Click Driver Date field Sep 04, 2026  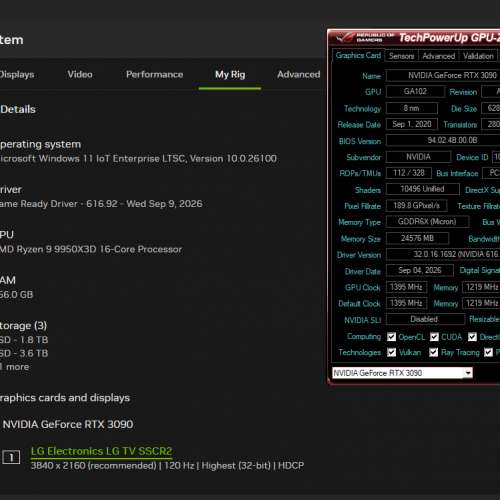tap(420, 270)
